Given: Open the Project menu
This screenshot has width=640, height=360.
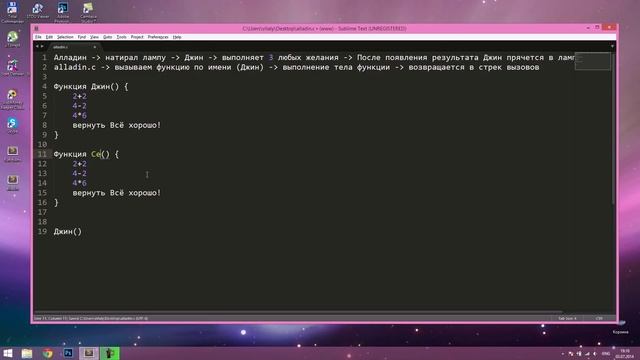Looking at the screenshot, I should (137, 37).
